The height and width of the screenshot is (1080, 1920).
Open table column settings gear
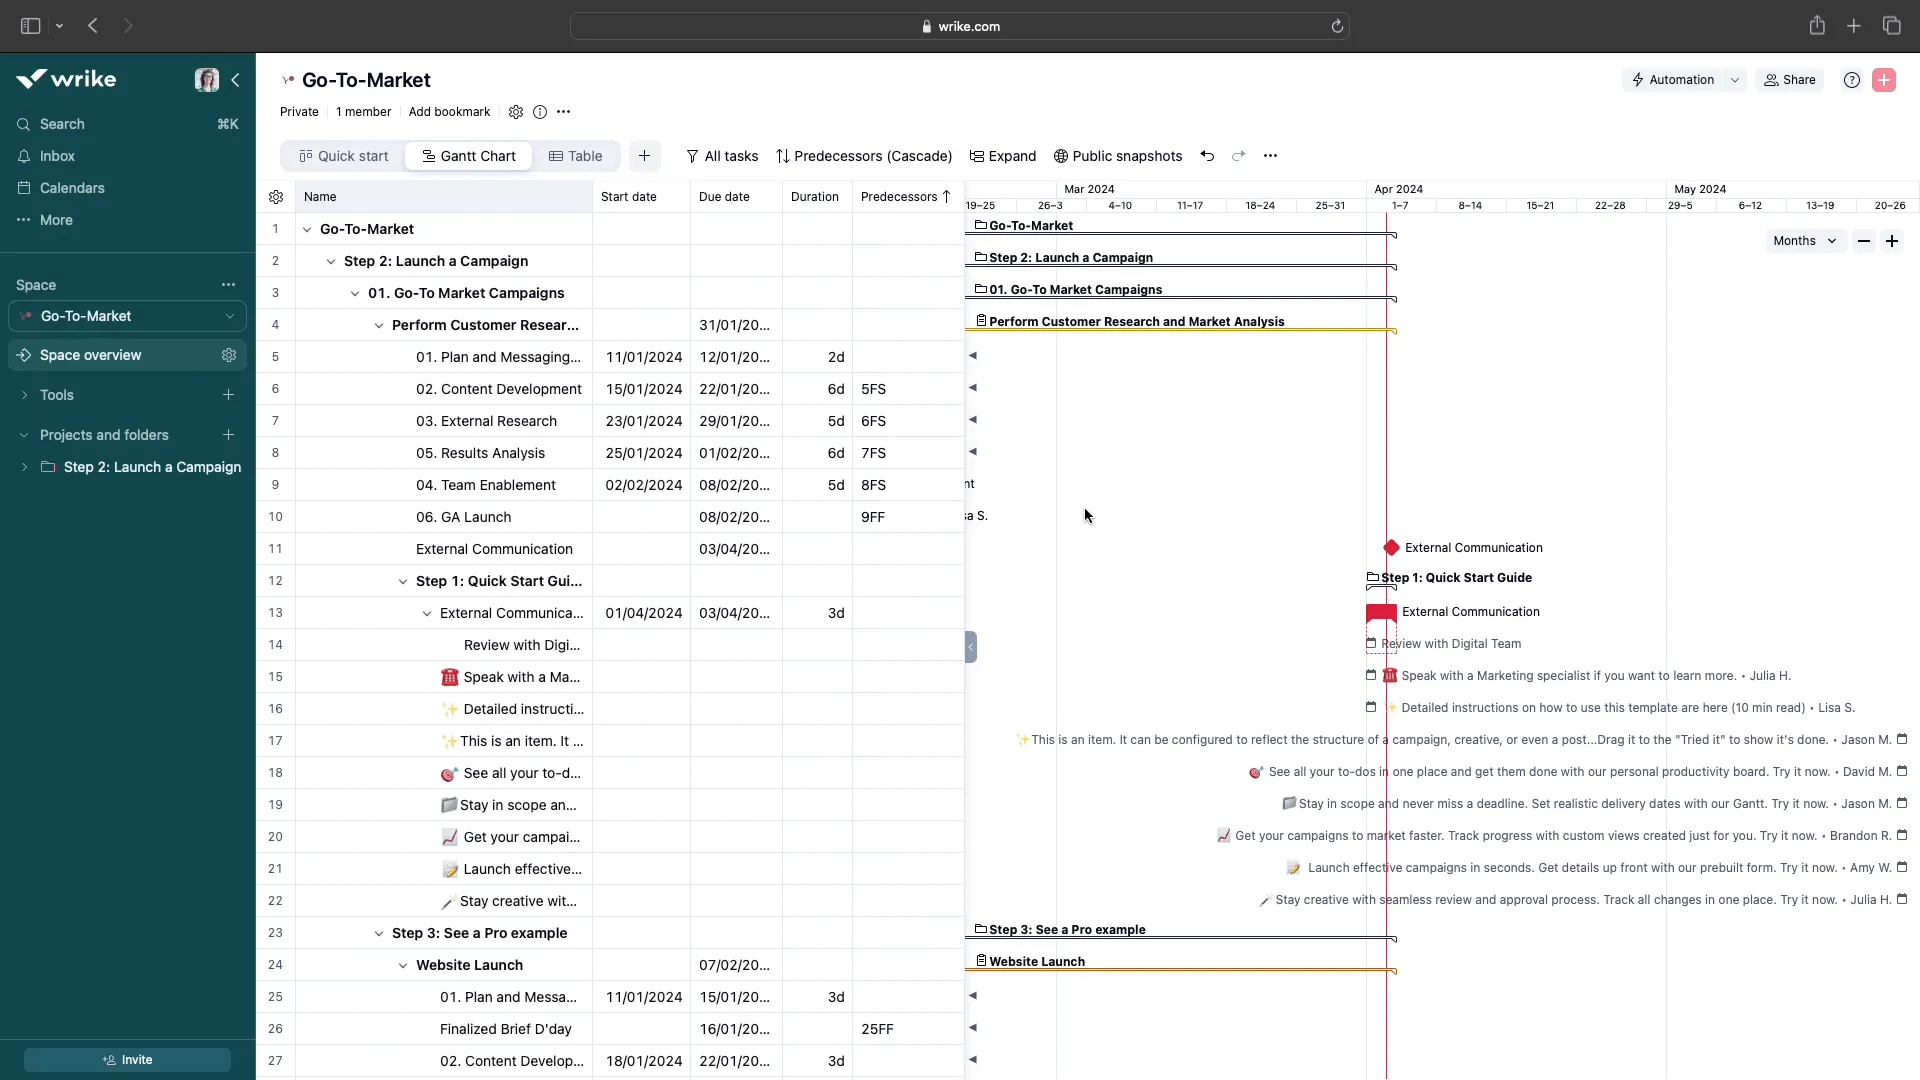[276, 197]
